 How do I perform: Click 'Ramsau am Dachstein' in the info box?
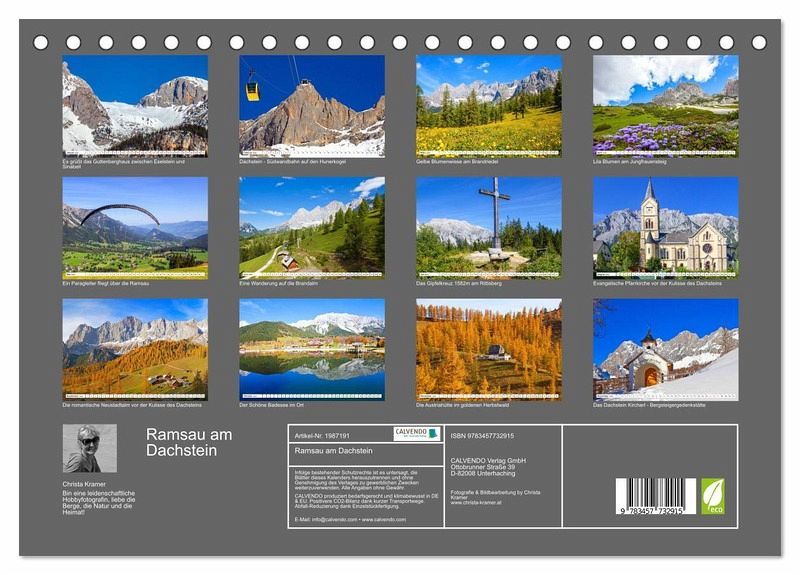(334, 451)
